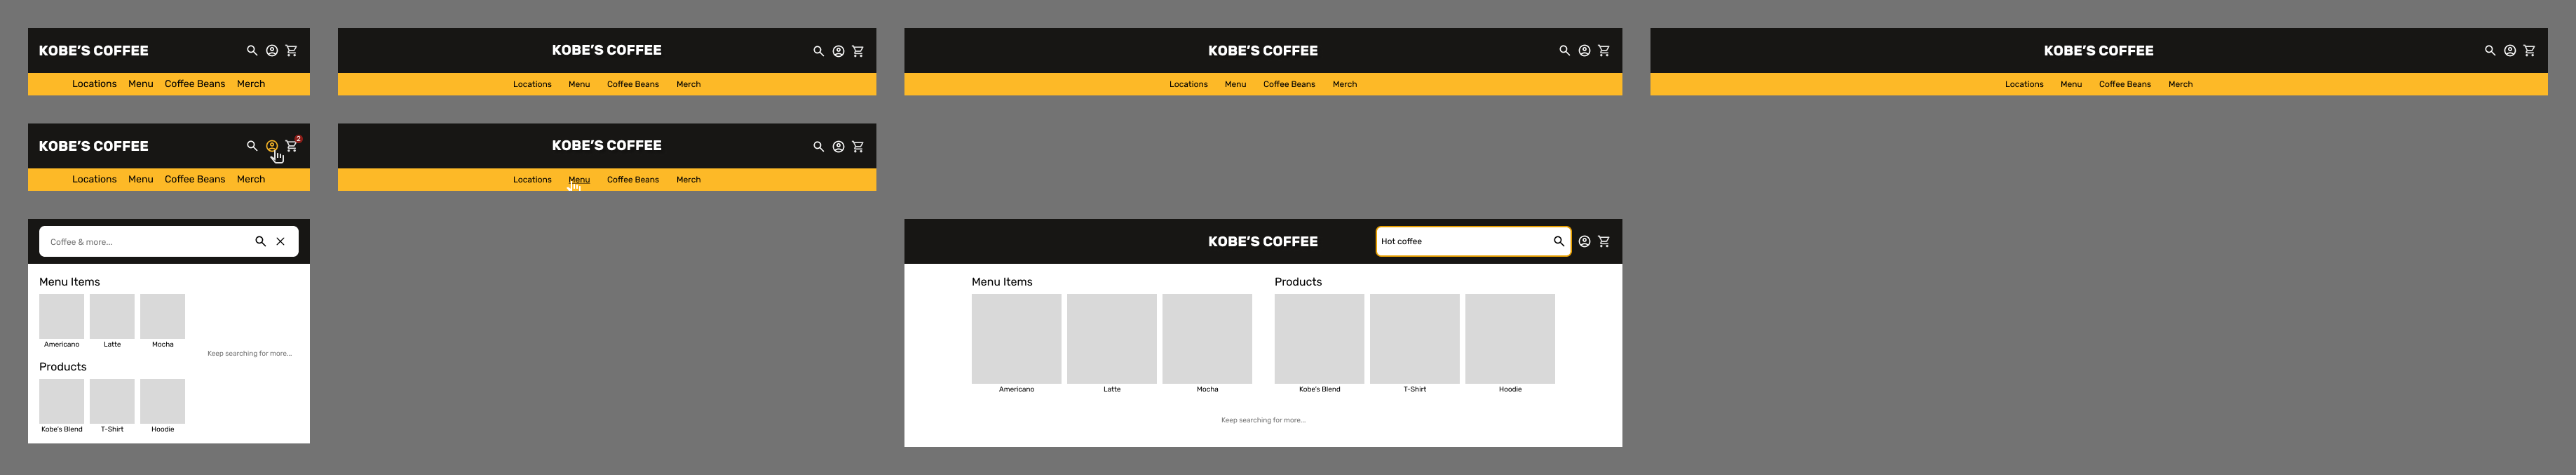Viewport: 2576px width, 475px height.
Task: Open Americano thumbnail in 'Hot coffee' results
Action: (1016, 339)
